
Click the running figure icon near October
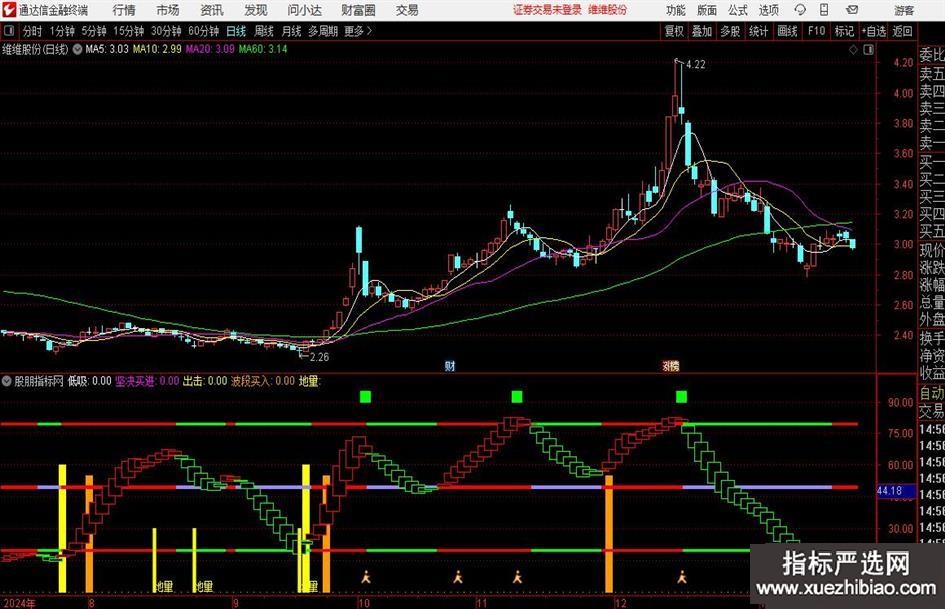366,578
